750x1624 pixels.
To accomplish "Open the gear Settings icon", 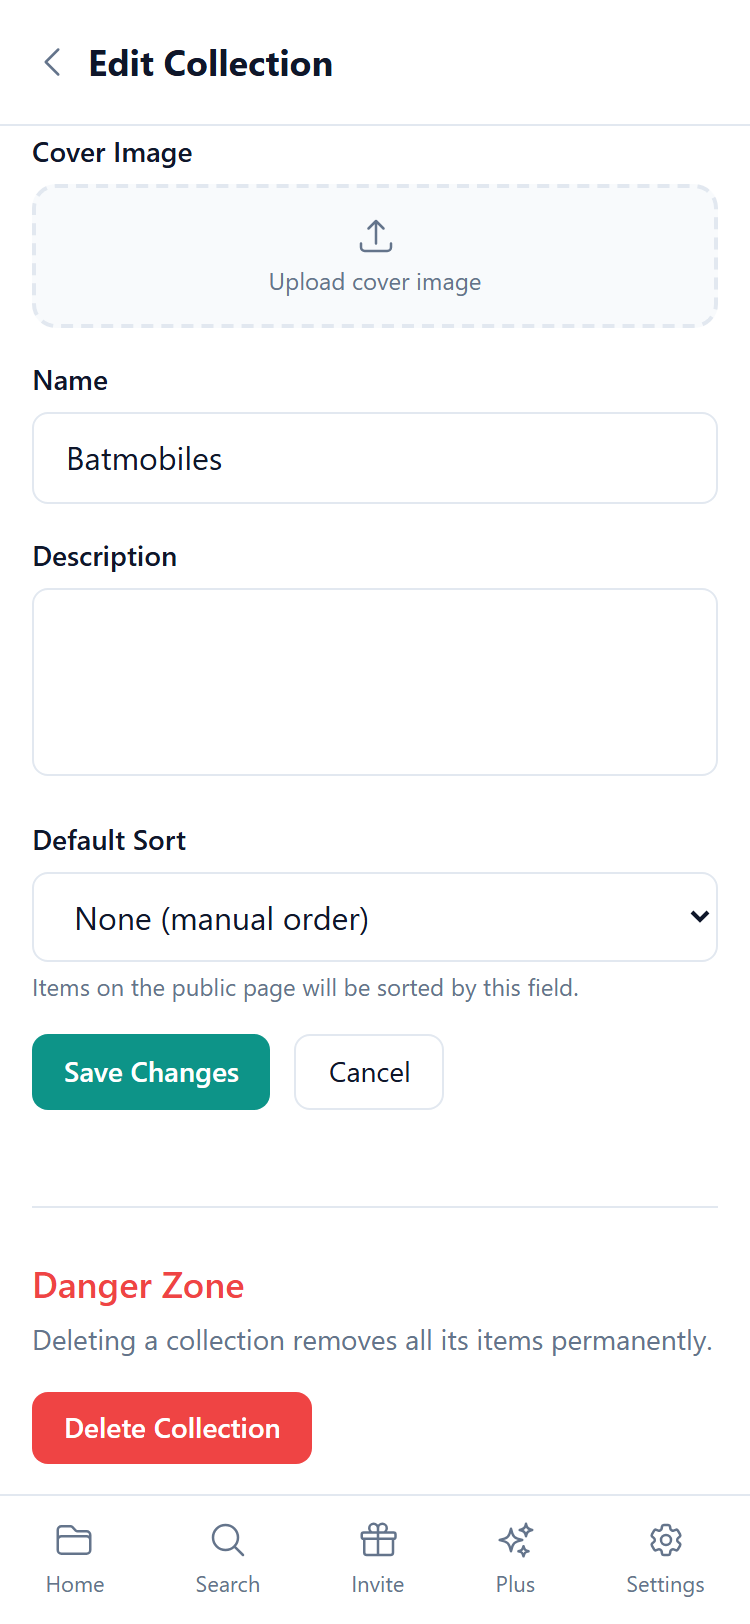I will coord(665,1540).
